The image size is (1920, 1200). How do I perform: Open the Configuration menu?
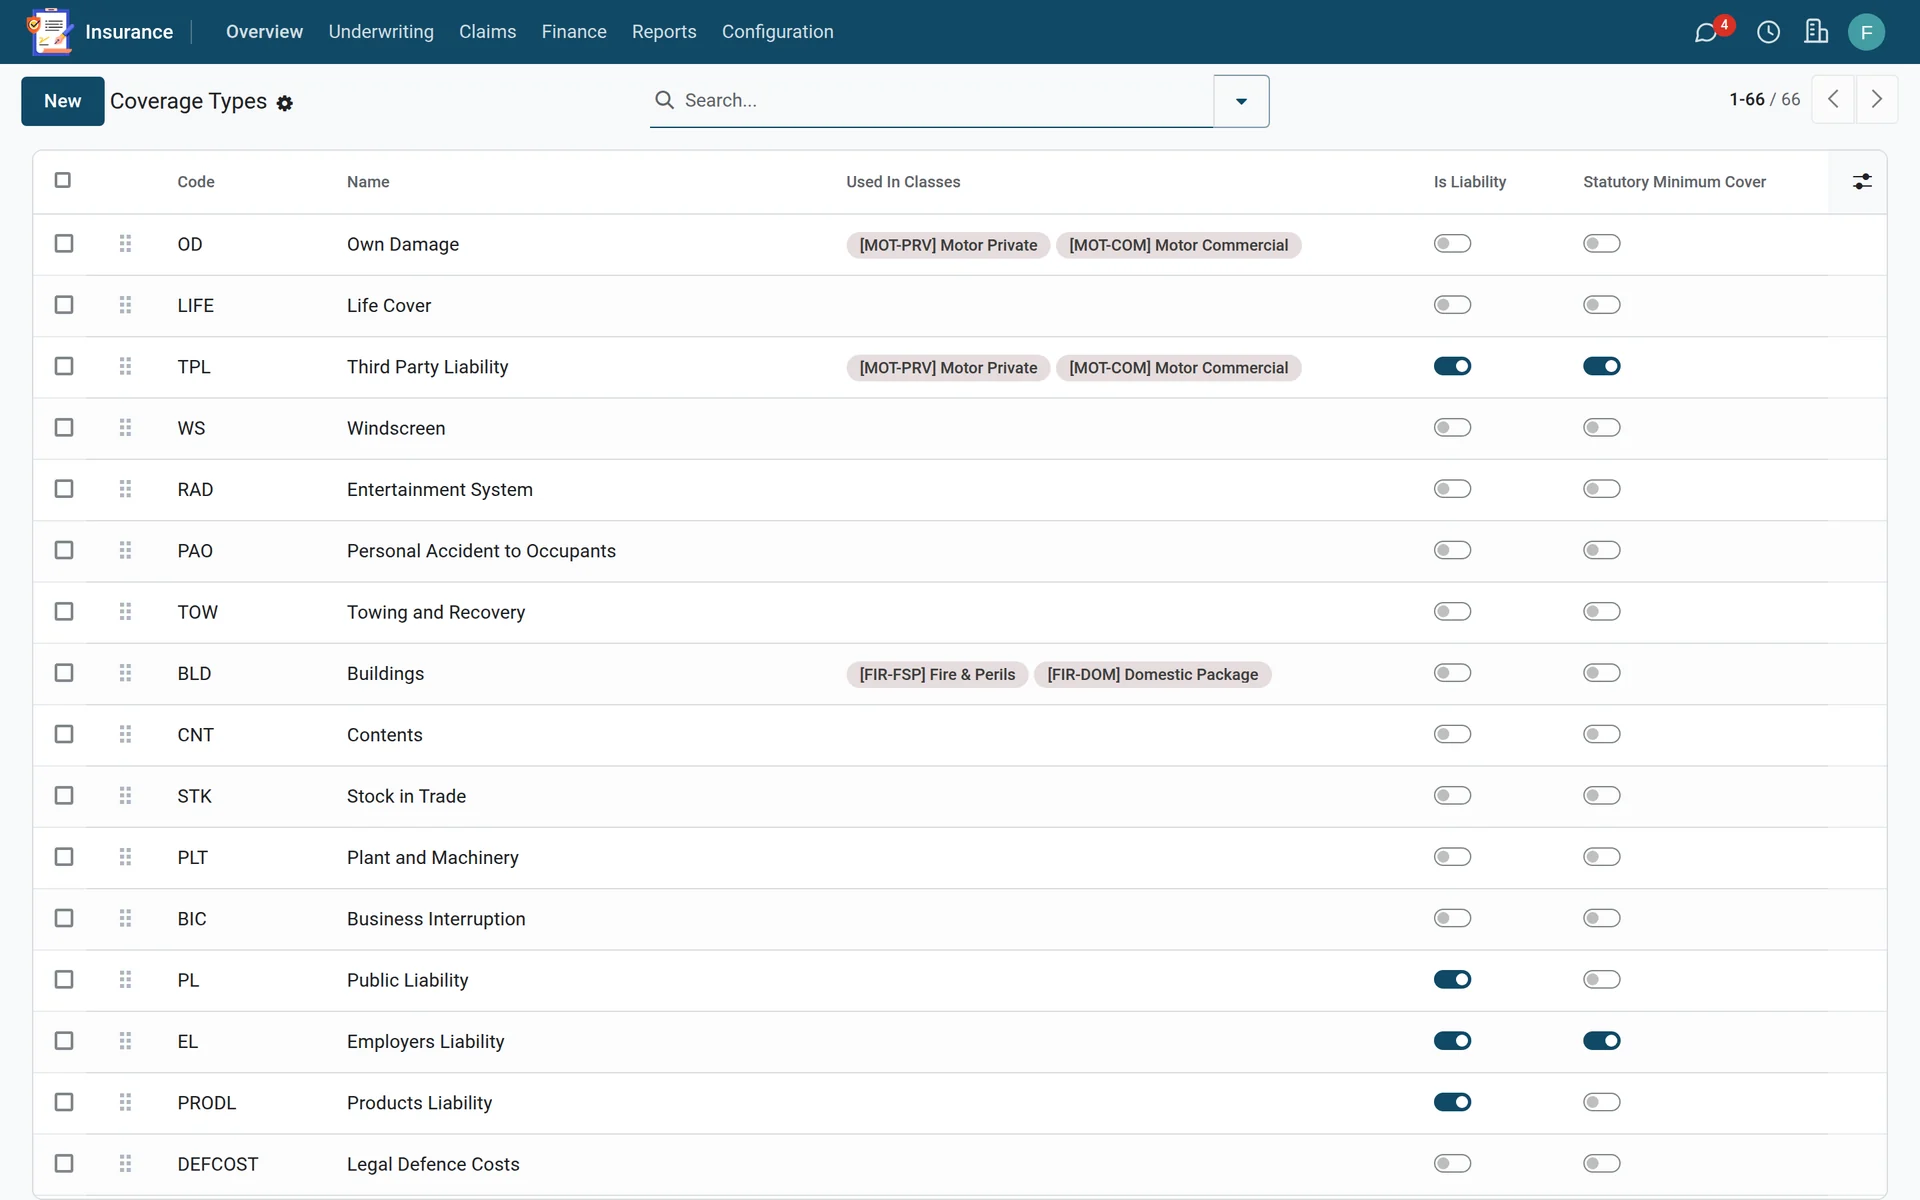pyautogui.click(x=778, y=32)
